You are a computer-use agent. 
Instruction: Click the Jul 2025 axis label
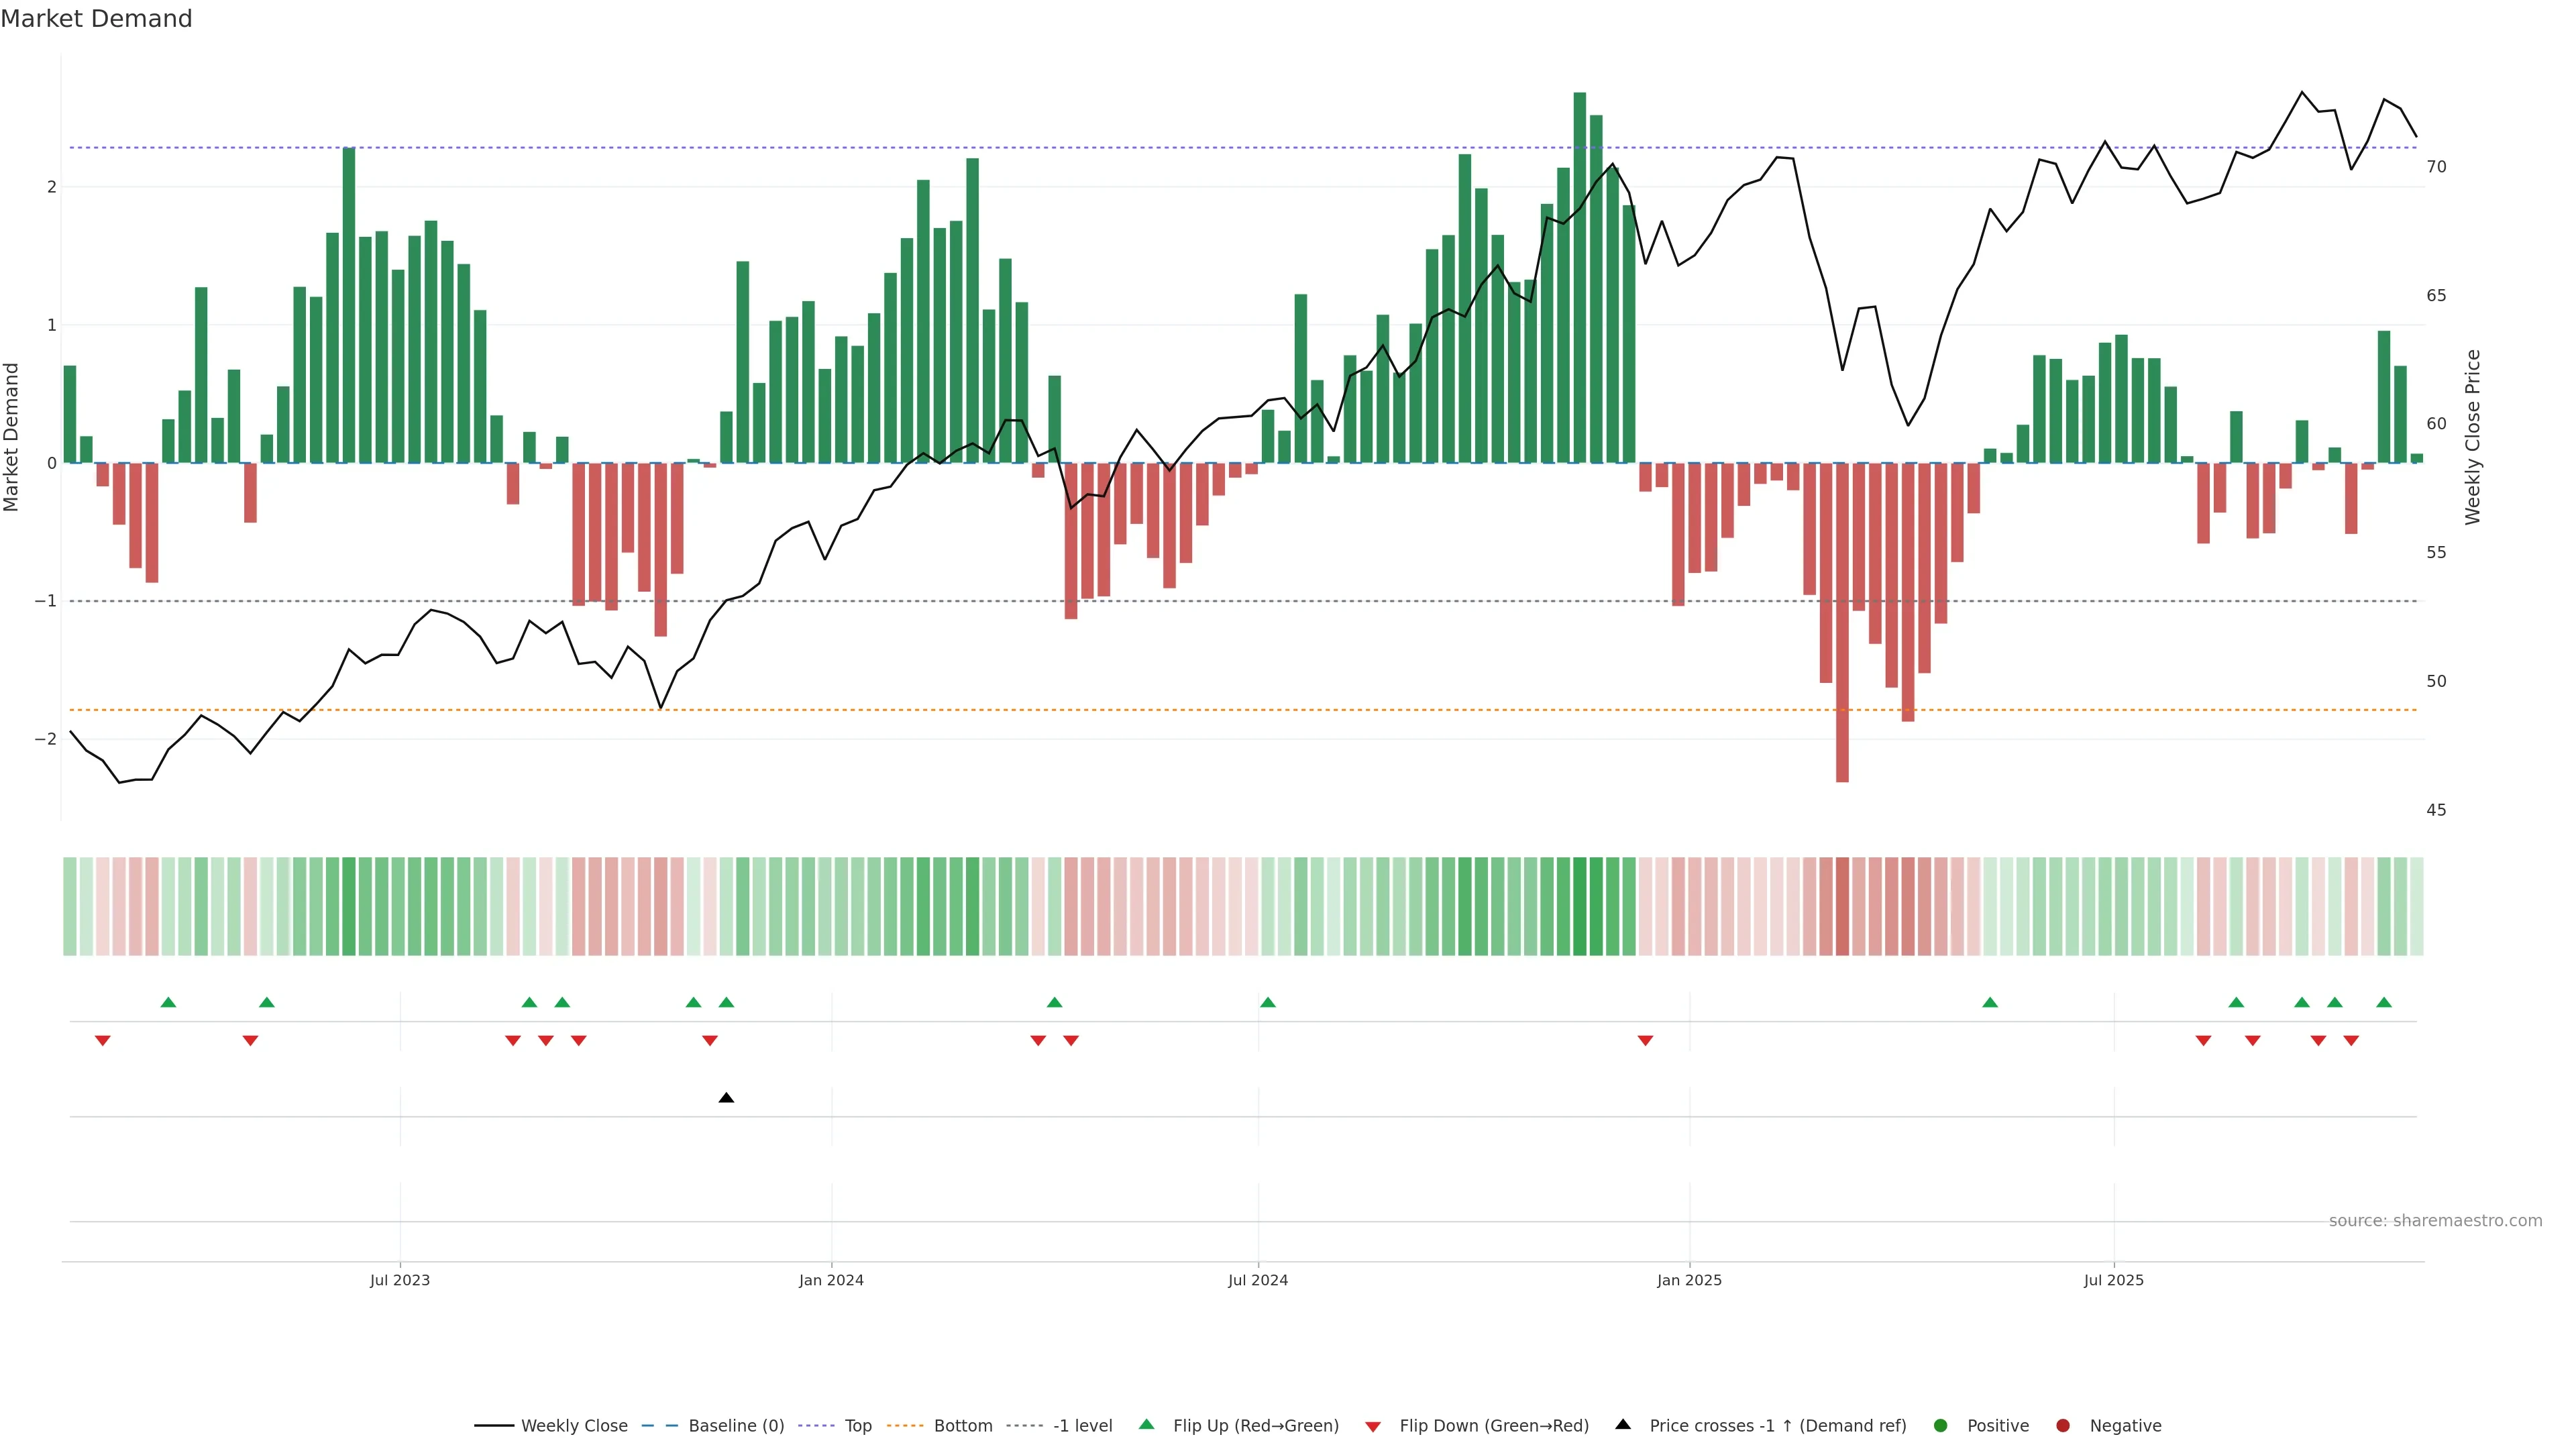pyautogui.click(x=2114, y=1280)
